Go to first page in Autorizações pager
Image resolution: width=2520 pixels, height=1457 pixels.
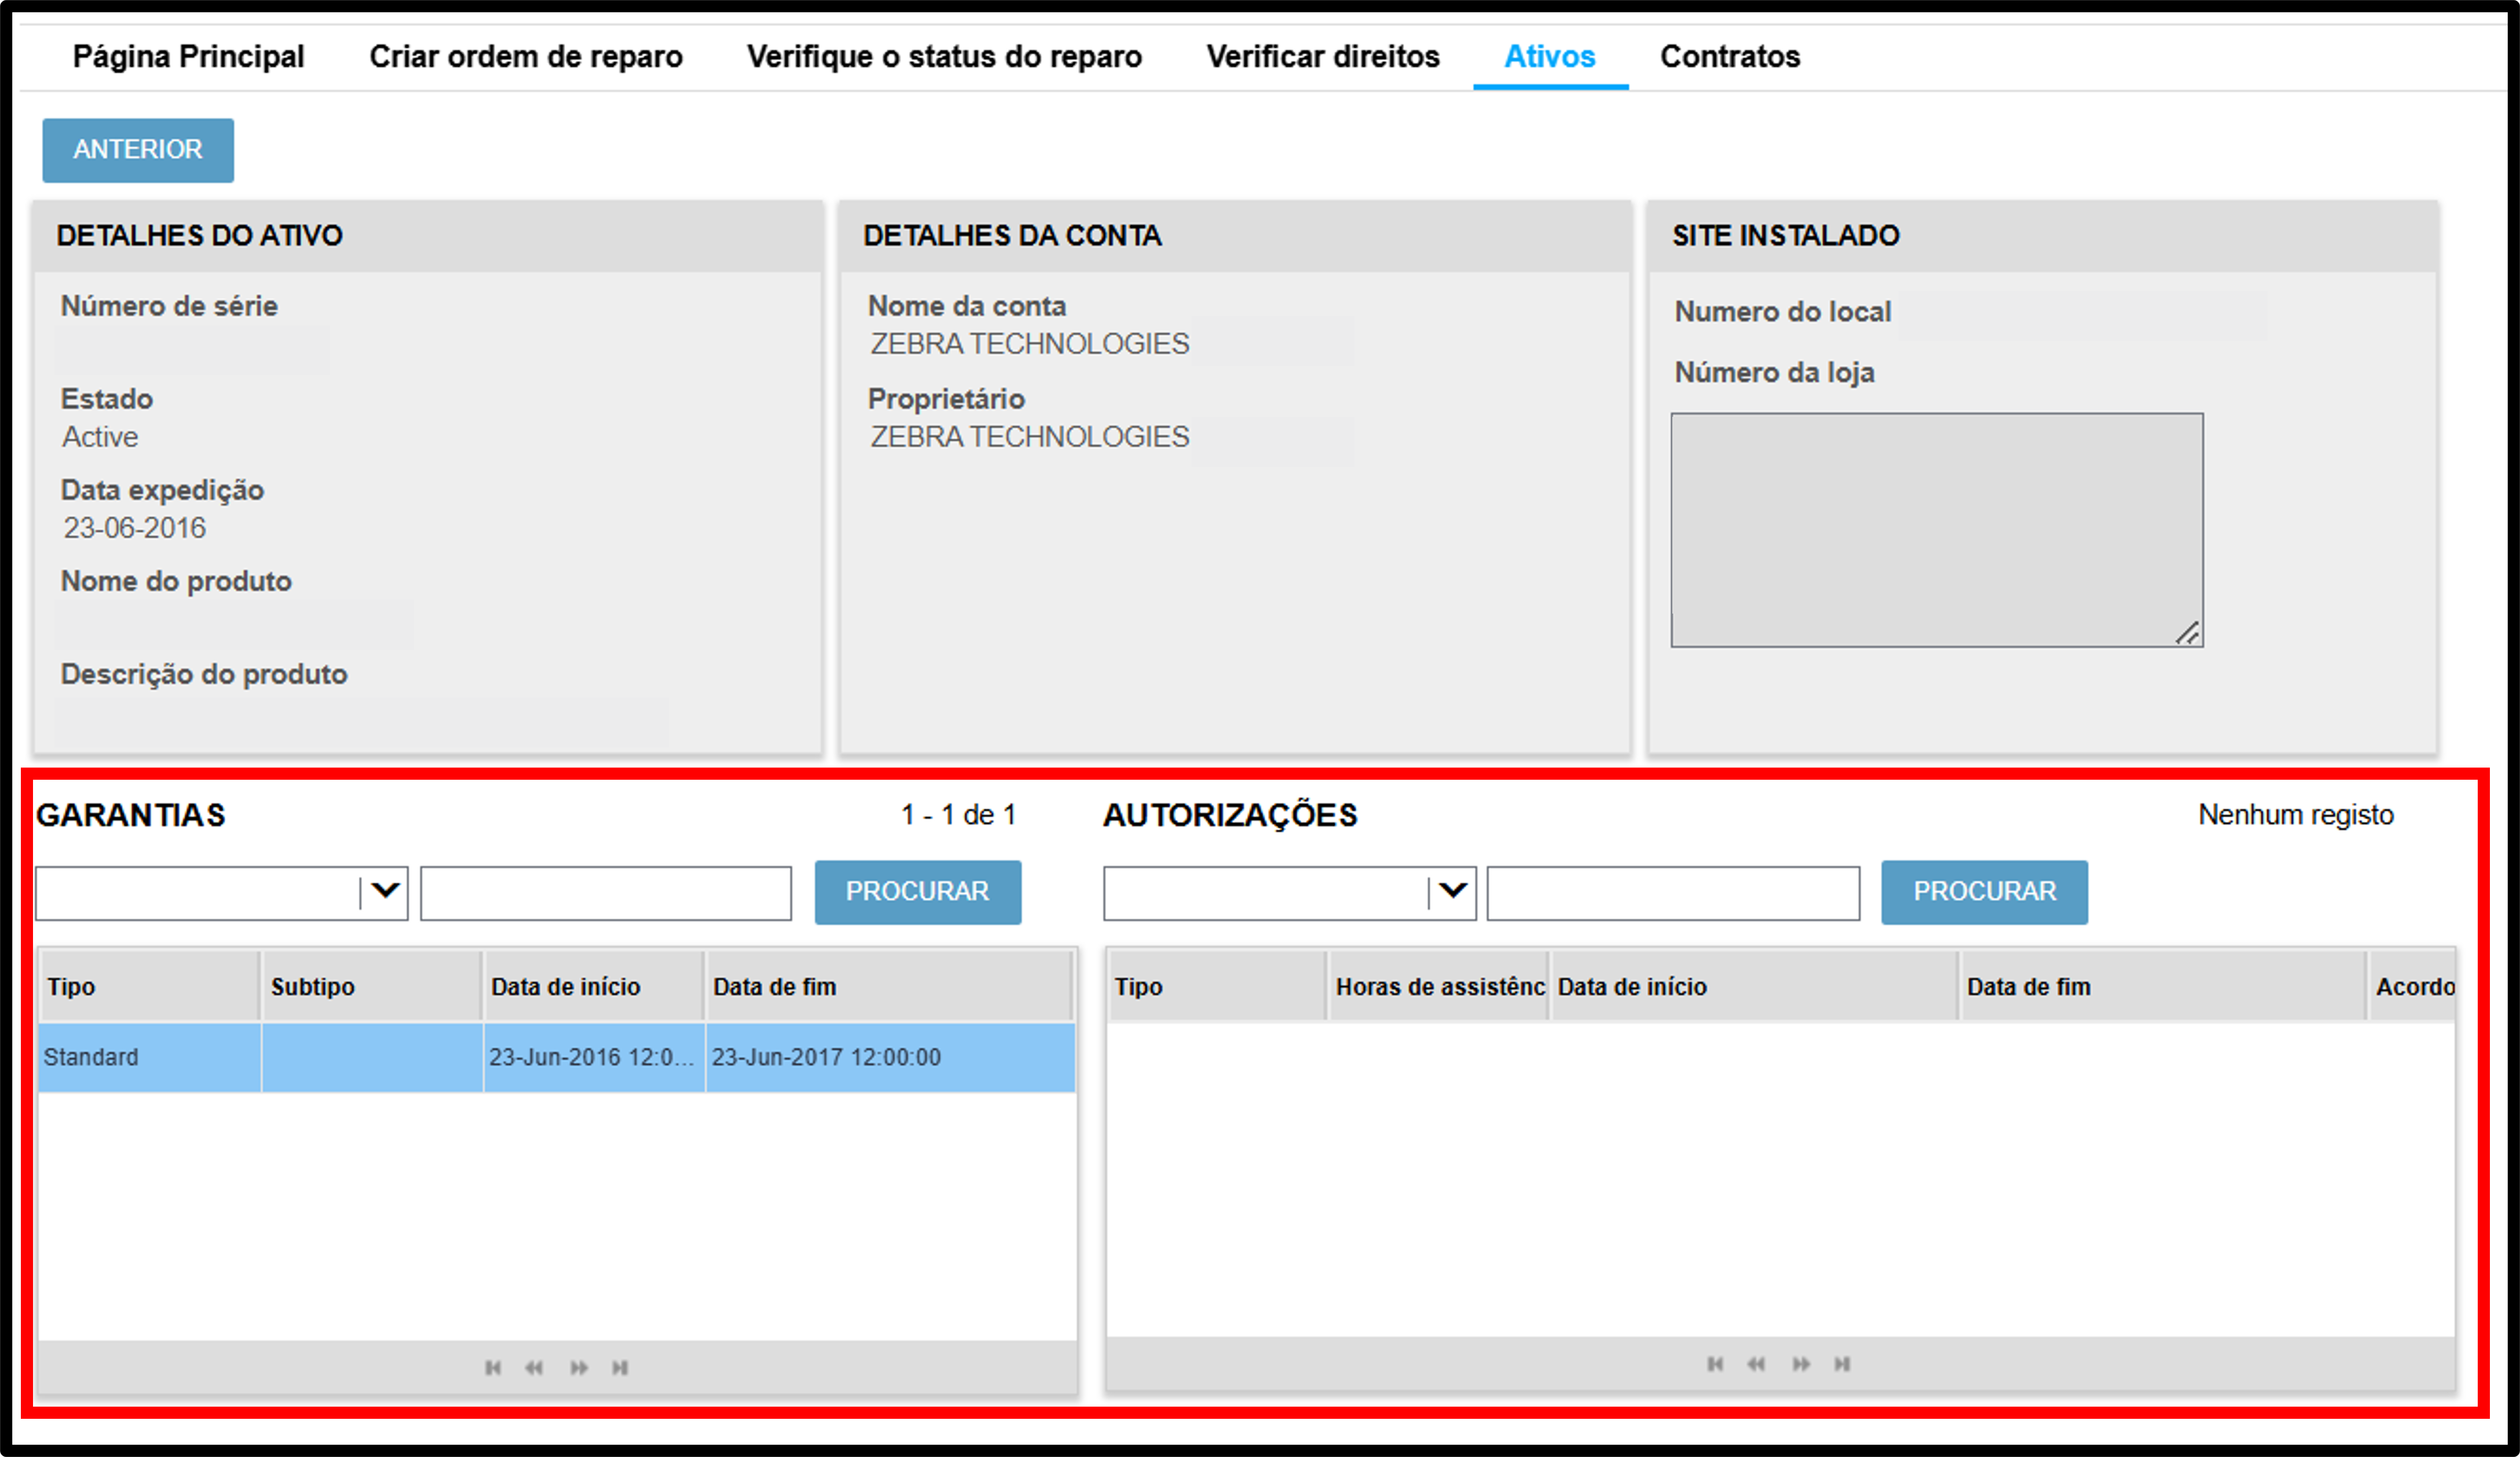(x=1715, y=1364)
